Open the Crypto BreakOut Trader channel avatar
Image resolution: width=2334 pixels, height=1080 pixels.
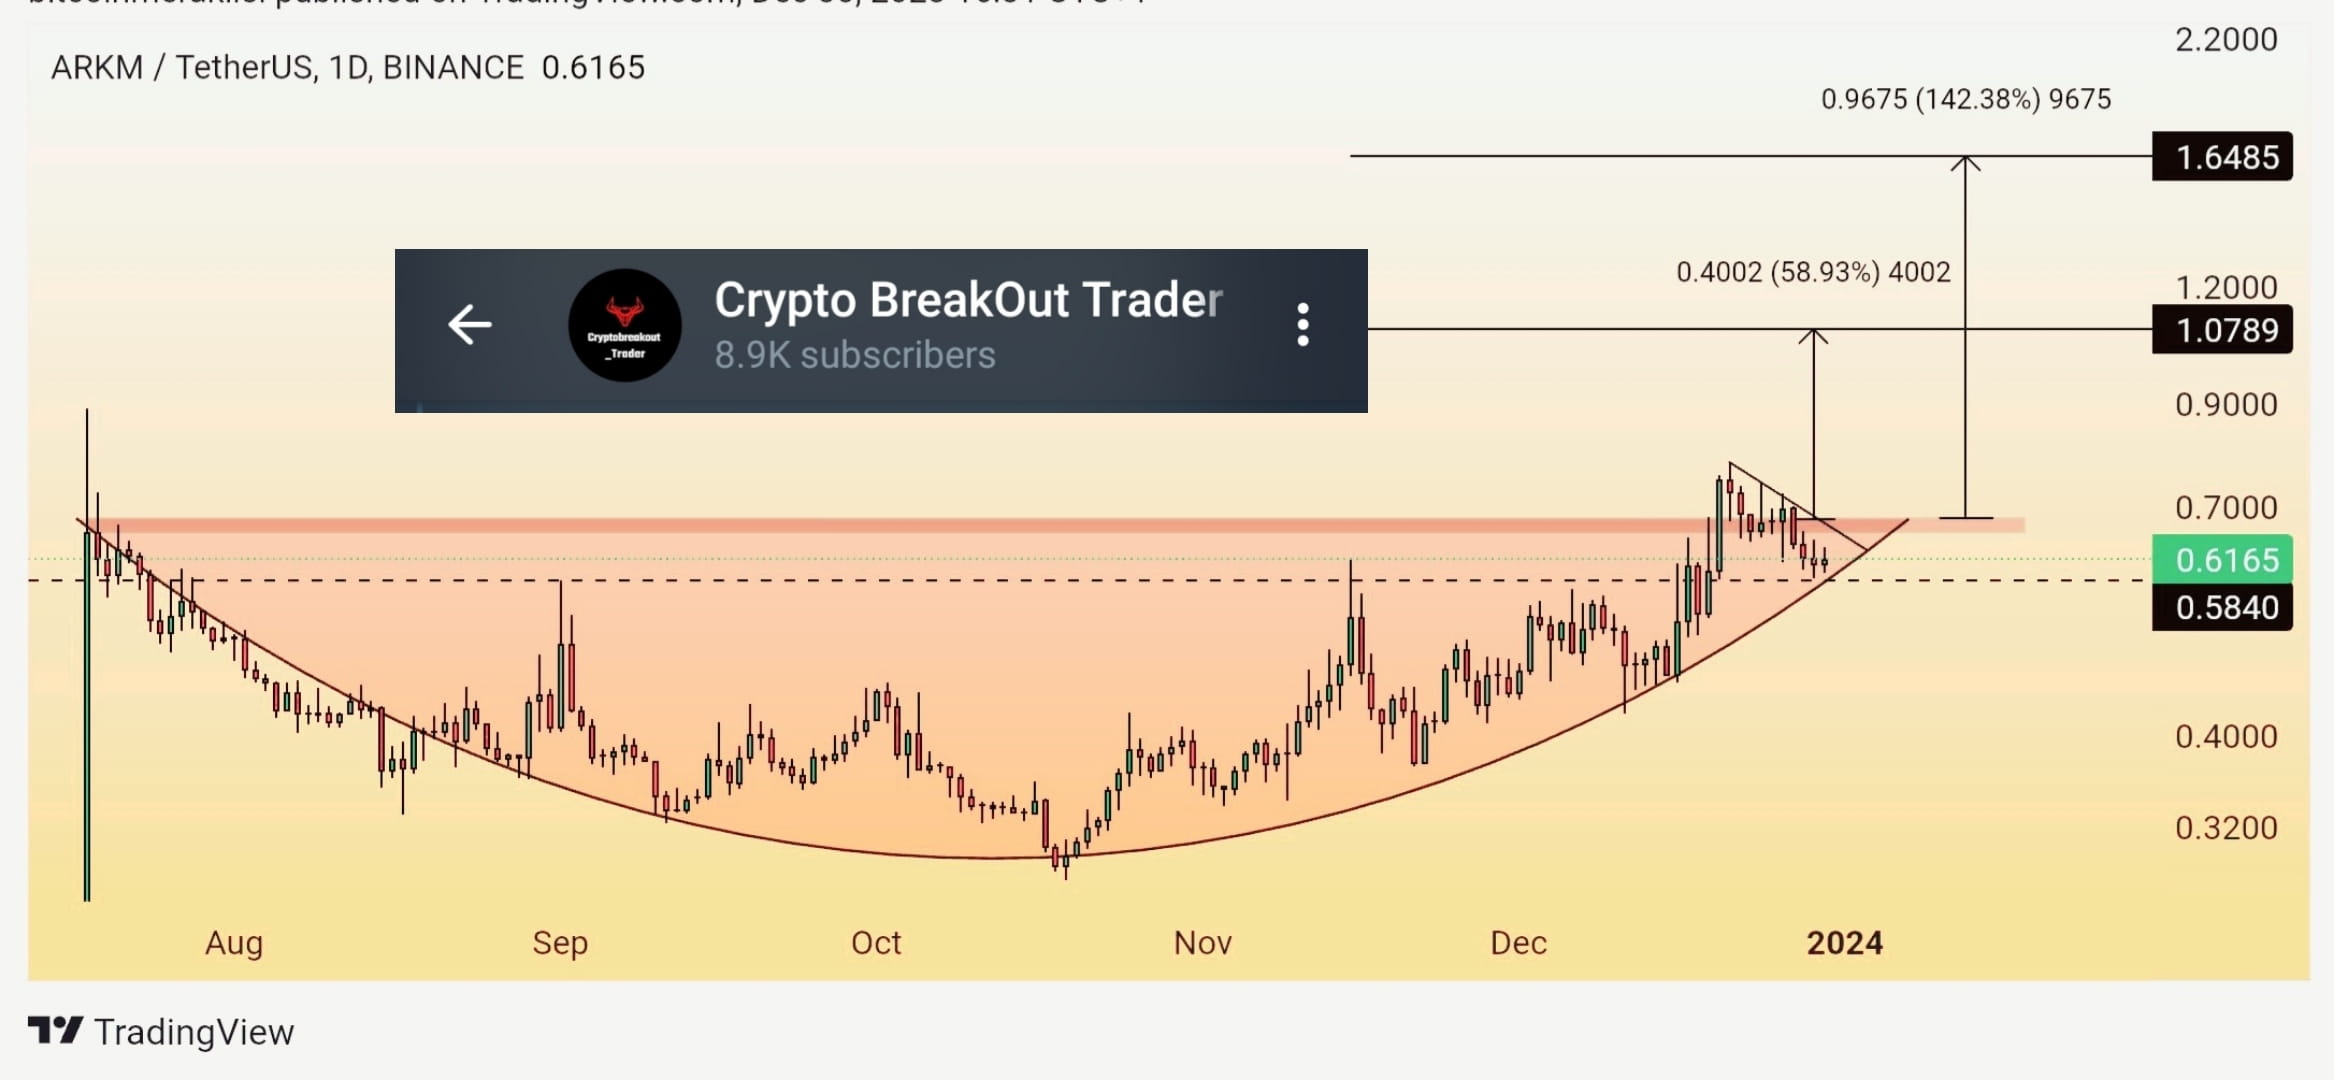tap(625, 323)
